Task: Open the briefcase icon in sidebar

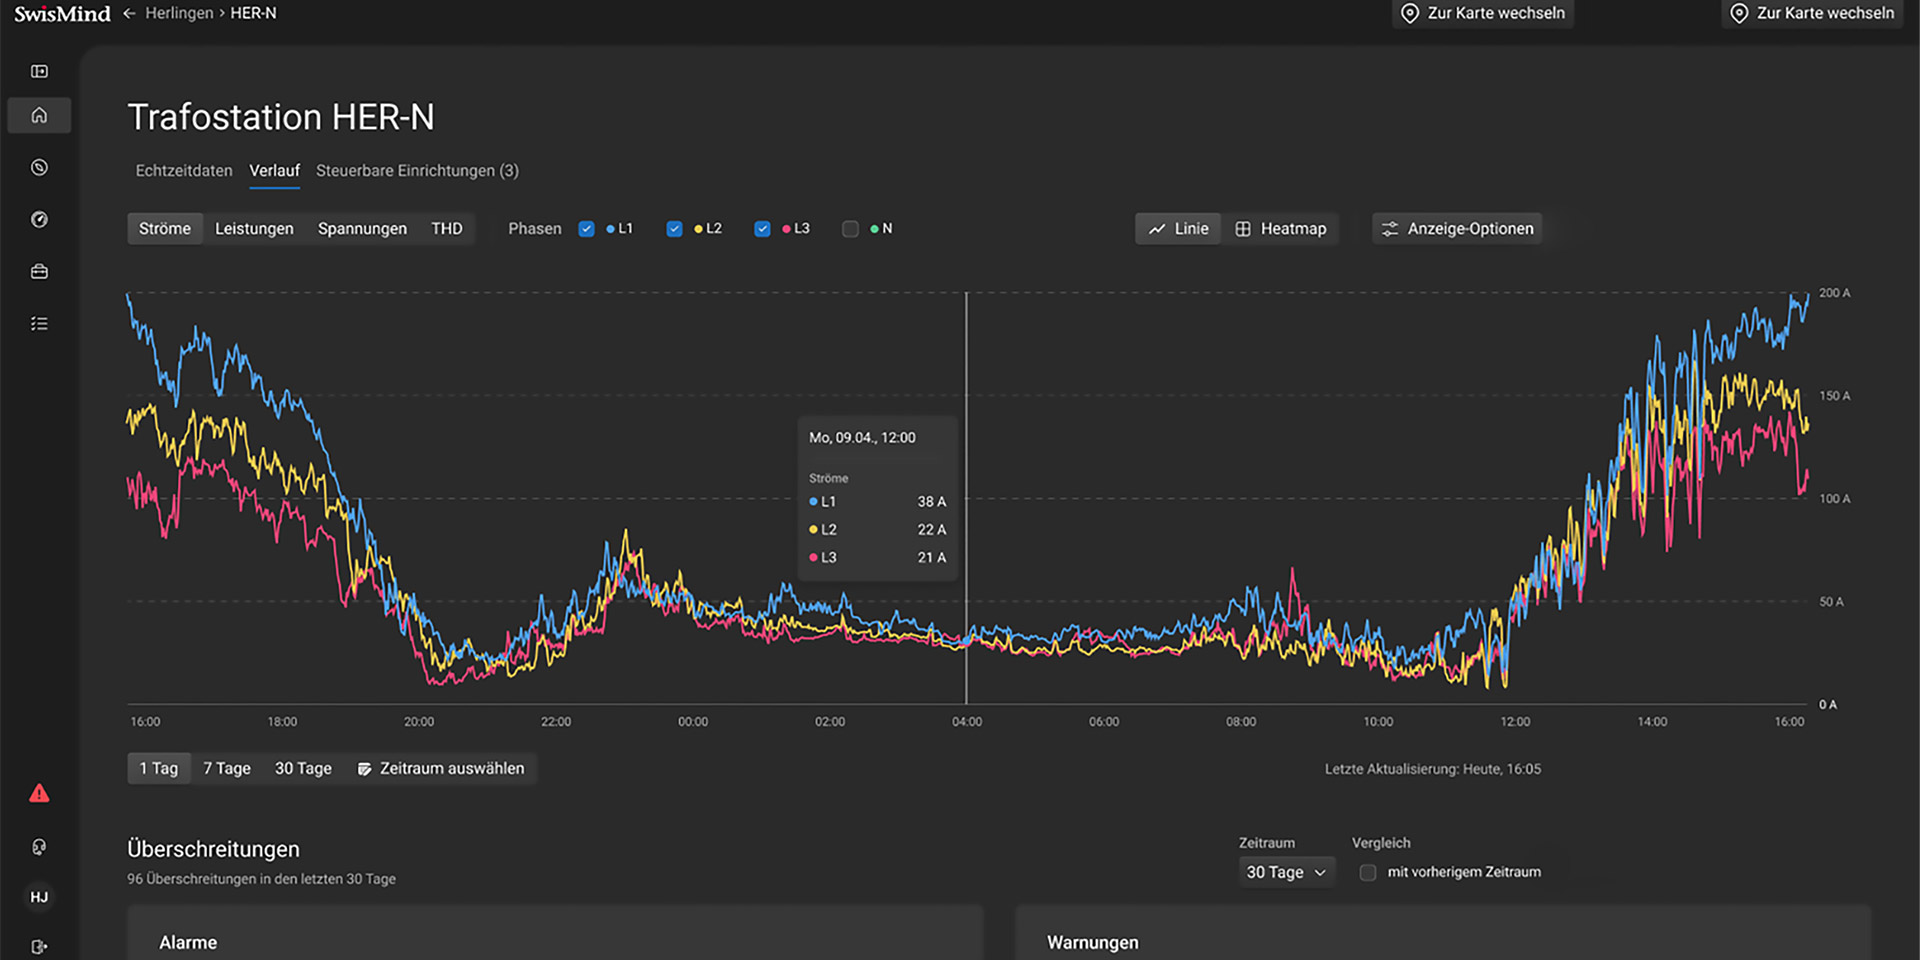Action: [39, 271]
